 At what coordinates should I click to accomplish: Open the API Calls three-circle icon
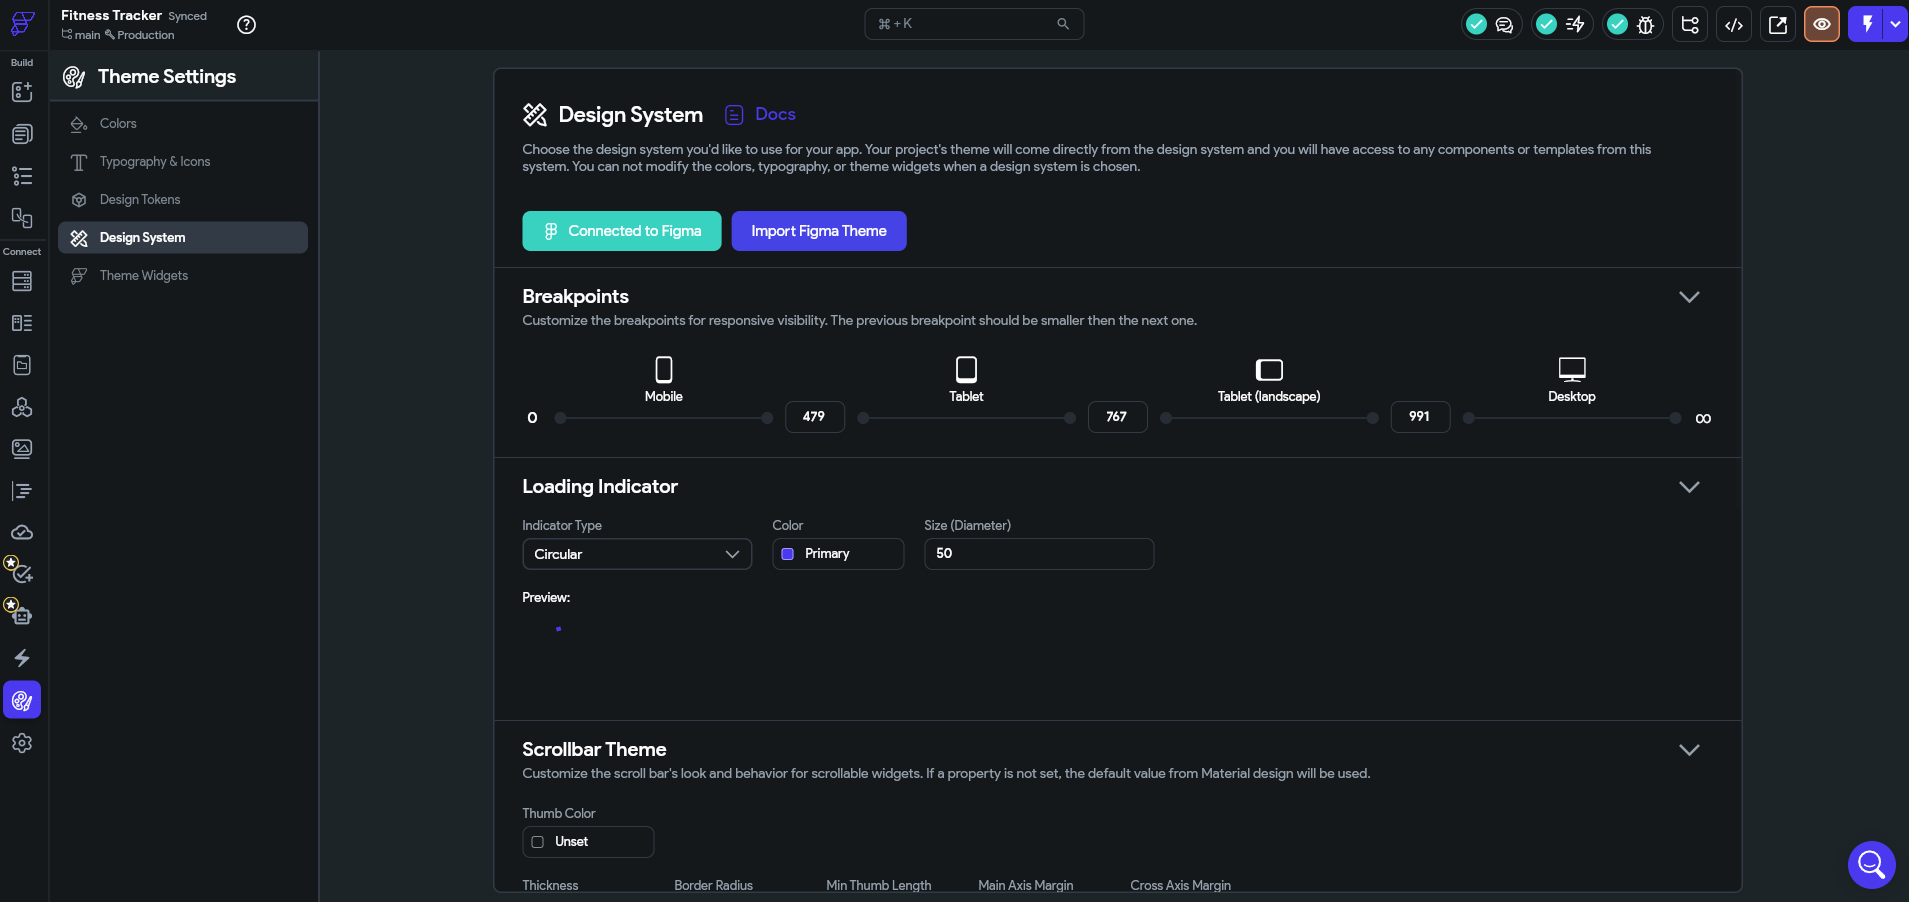pos(22,407)
